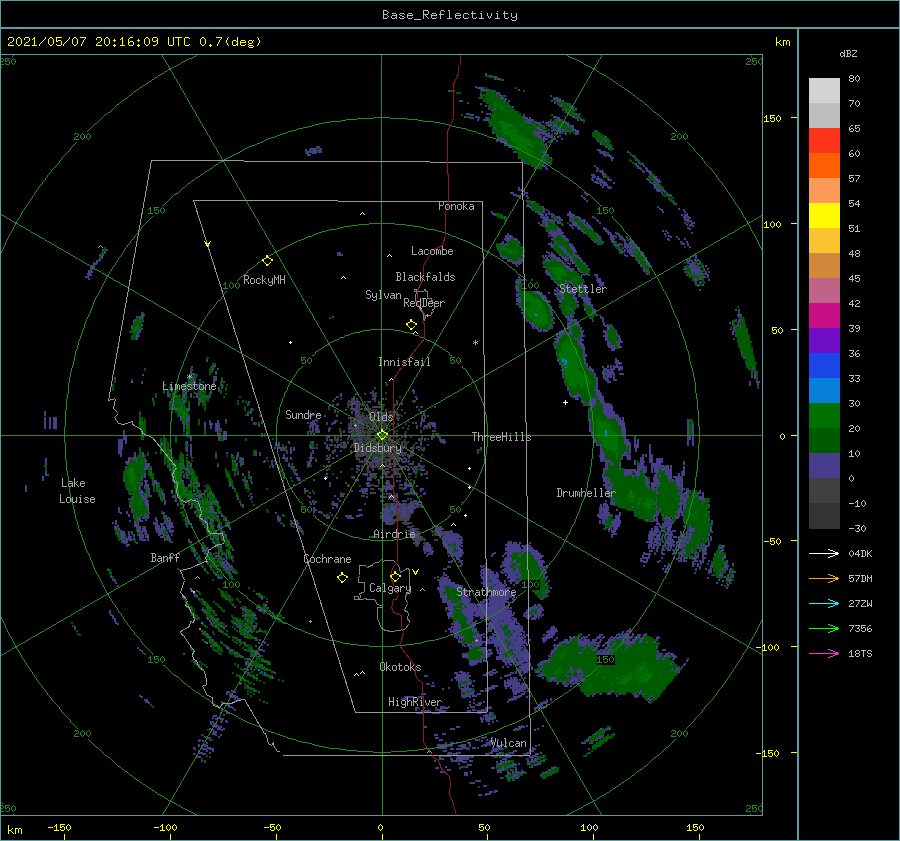Click the Stettler label
The width and height of the screenshot is (900, 841).
pyautogui.click(x=583, y=289)
